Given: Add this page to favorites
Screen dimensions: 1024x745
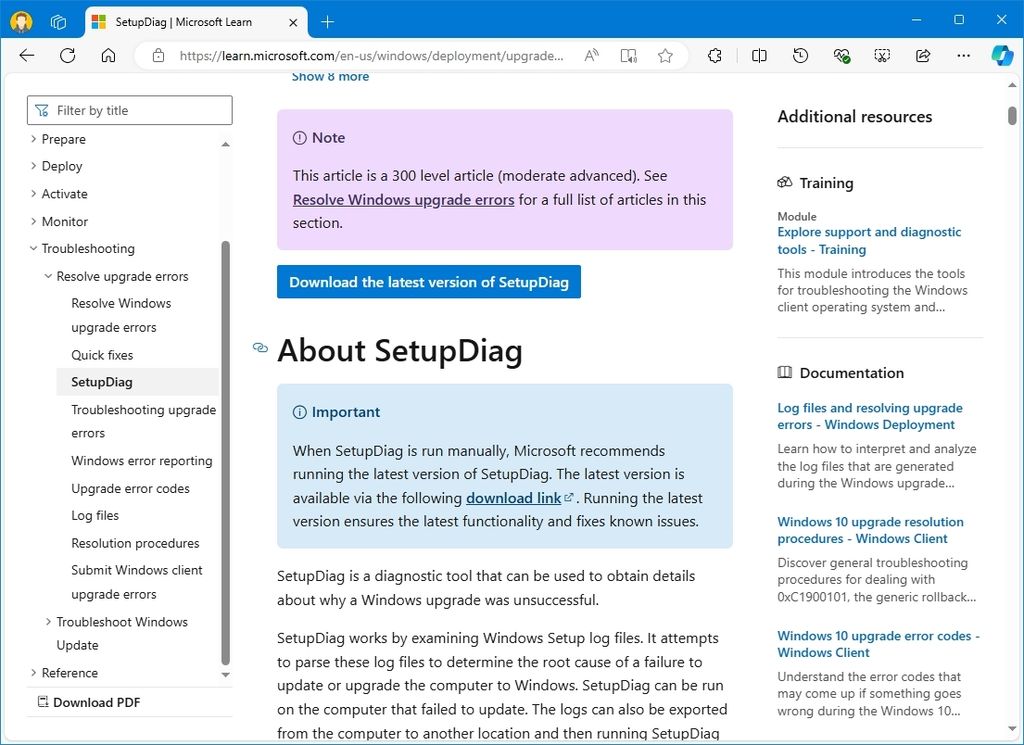Looking at the screenshot, I should (665, 55).
